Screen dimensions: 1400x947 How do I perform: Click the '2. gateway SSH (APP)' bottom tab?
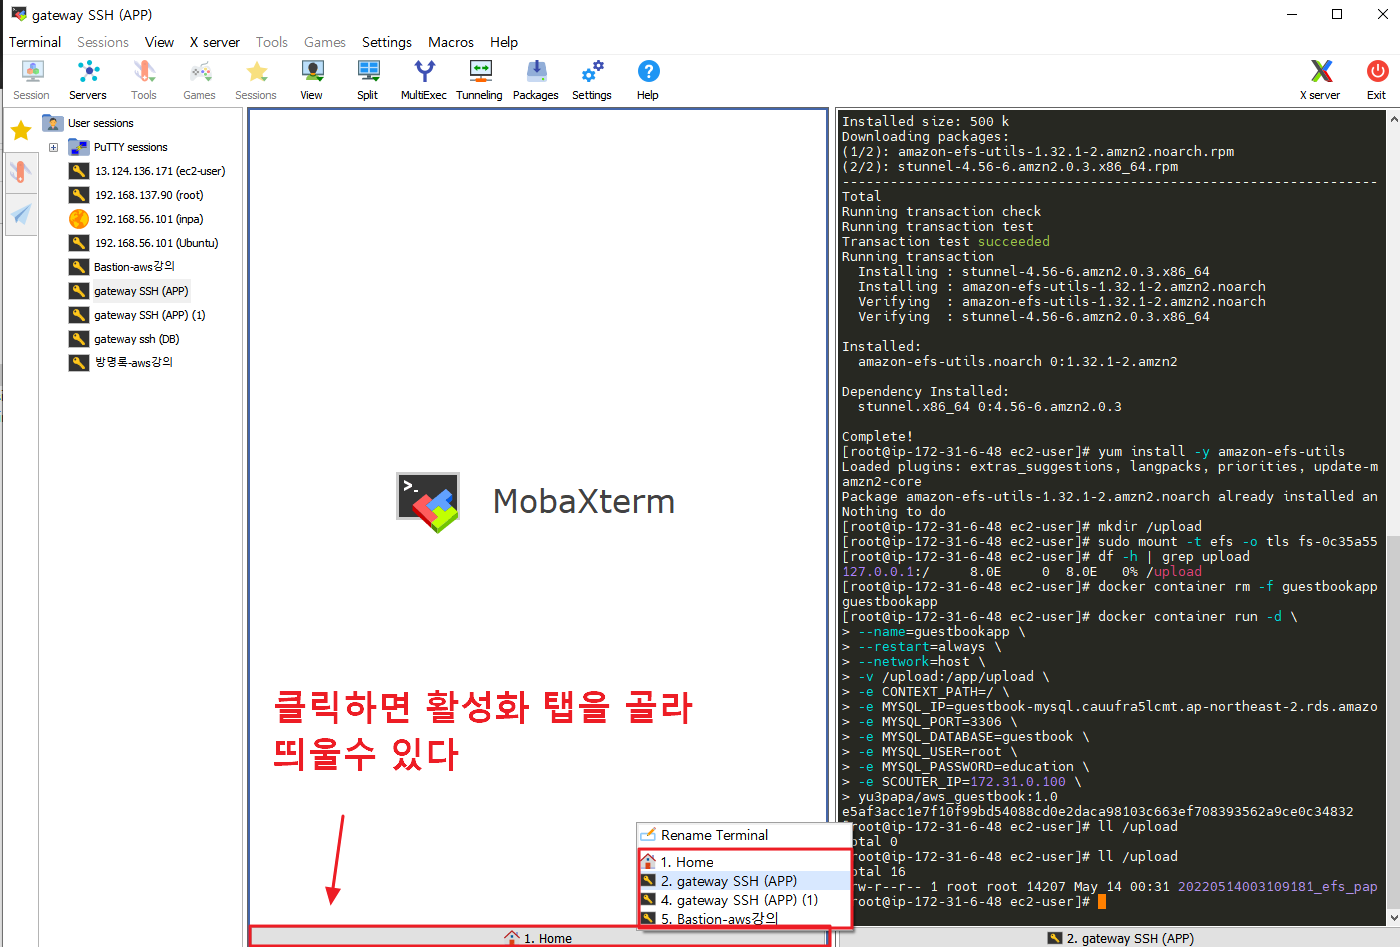click(x=1120, y=938)
